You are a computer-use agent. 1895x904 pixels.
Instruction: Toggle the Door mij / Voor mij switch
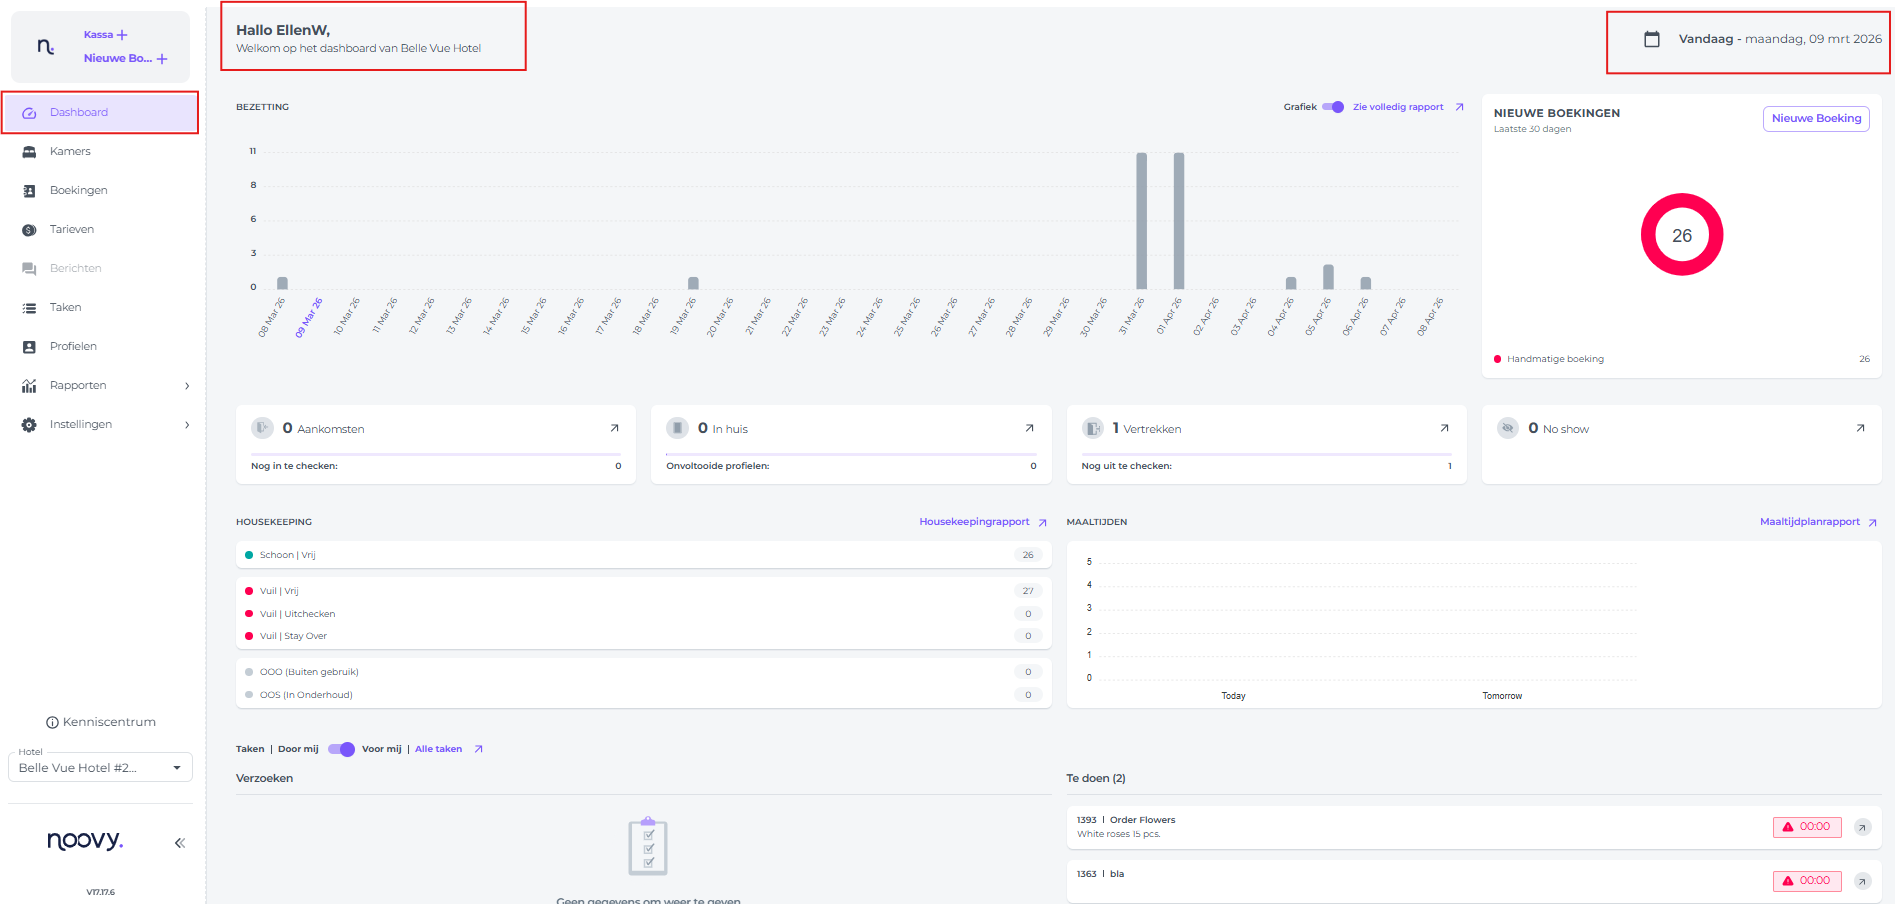341,749
